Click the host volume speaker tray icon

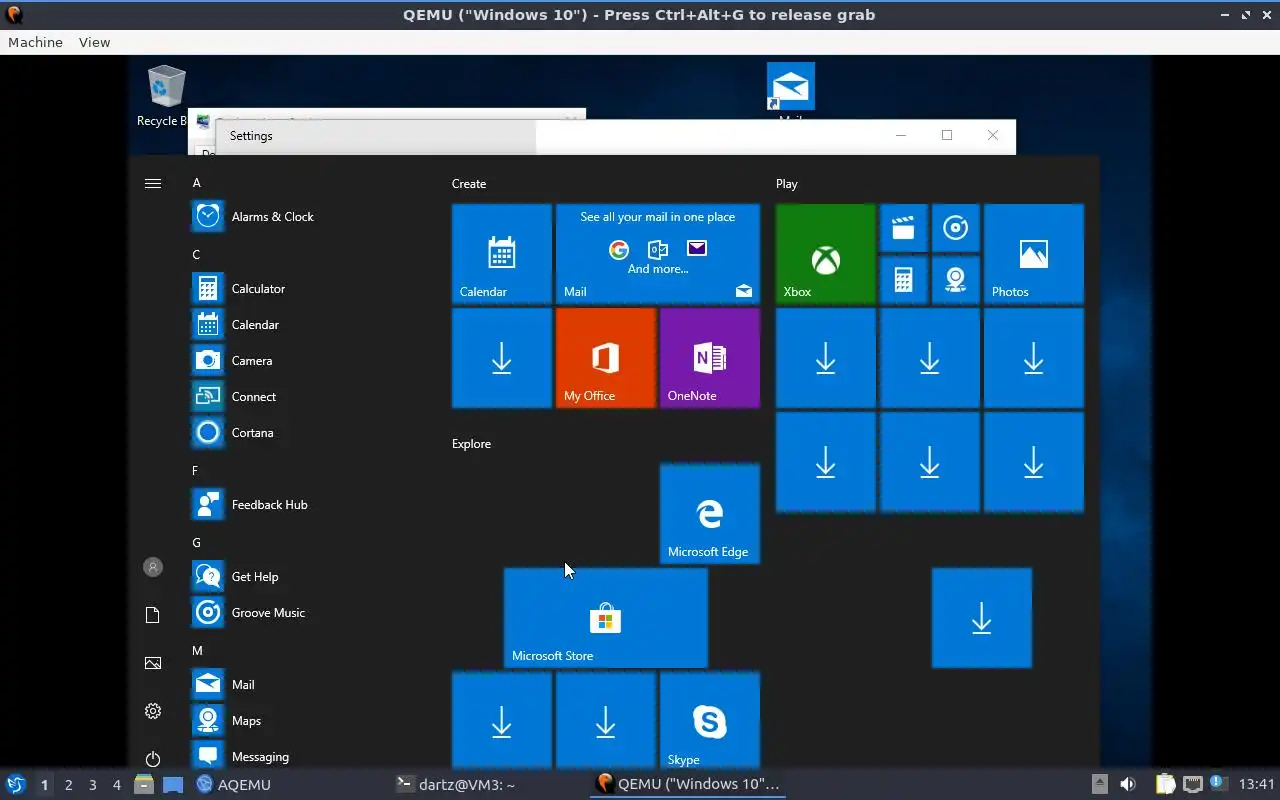pyautogui.click(x=1128, y=785)
